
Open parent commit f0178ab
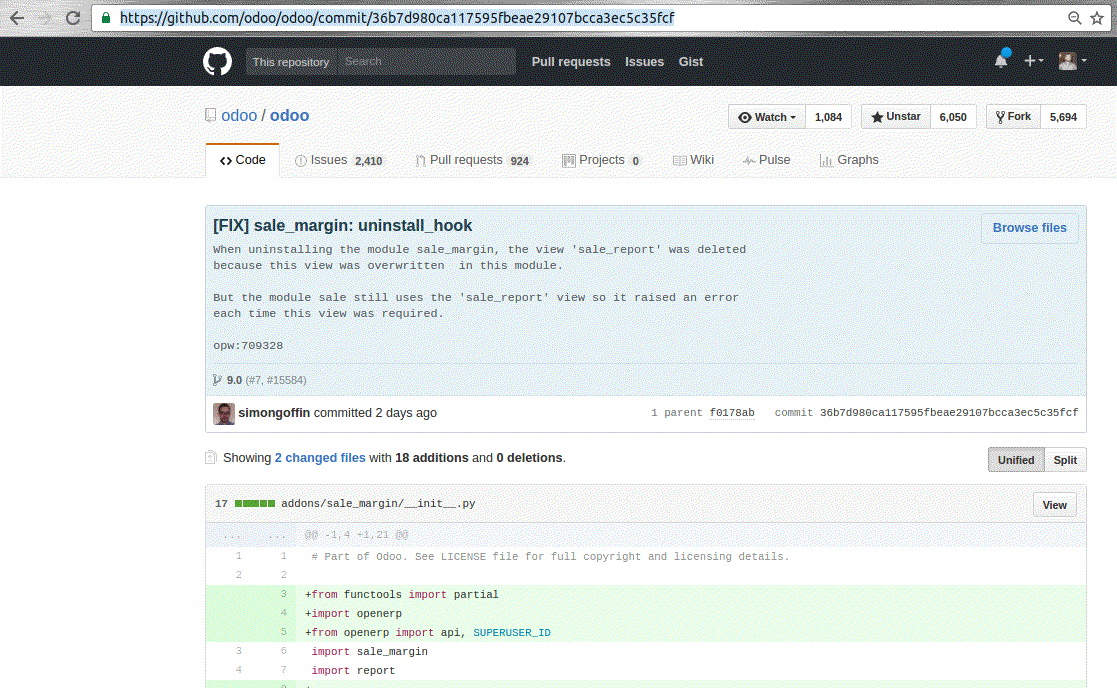point(732,413)
